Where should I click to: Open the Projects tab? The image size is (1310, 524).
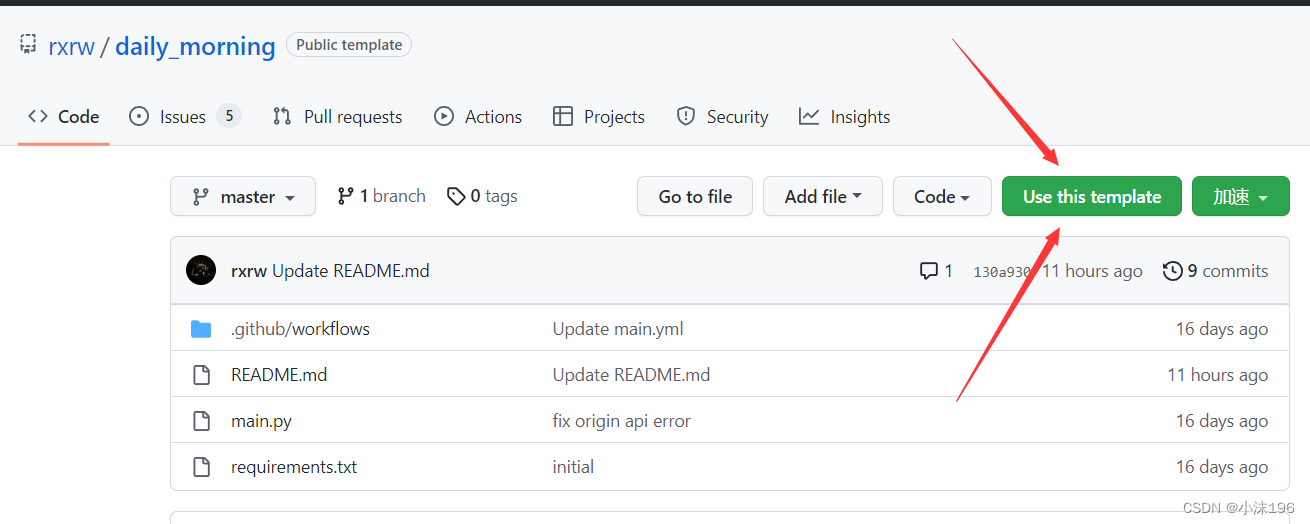[x=599, y=117]
